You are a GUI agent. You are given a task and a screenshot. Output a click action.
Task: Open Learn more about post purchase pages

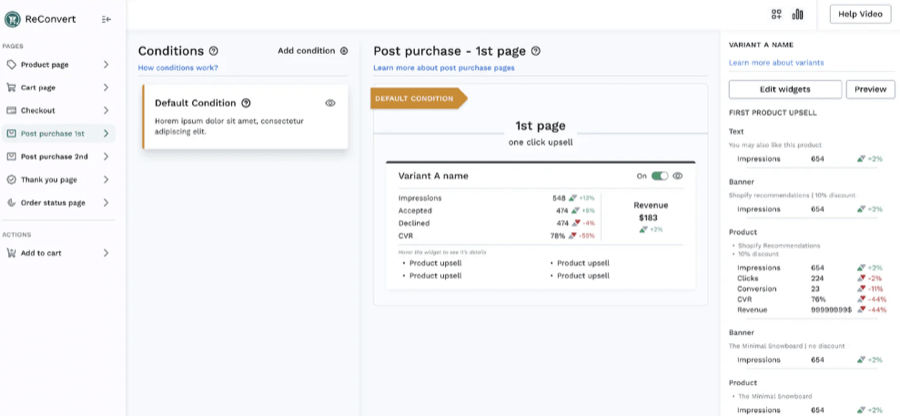point(444,68)
